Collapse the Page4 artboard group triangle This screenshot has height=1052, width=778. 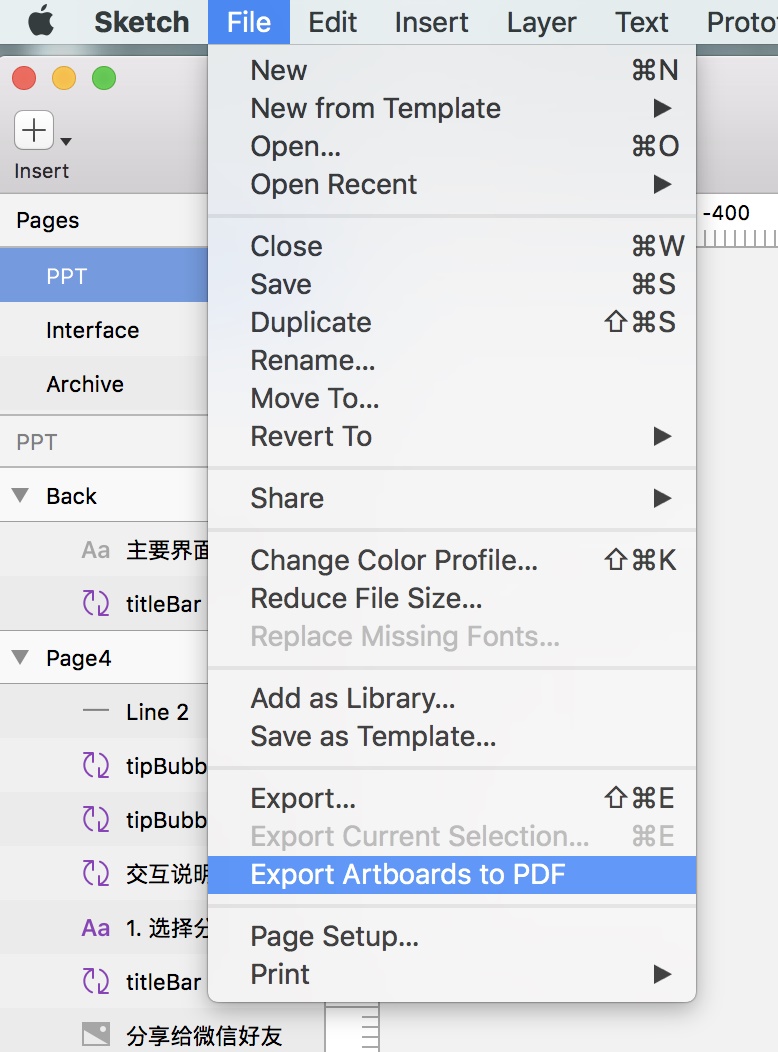[x=20, y=658]
